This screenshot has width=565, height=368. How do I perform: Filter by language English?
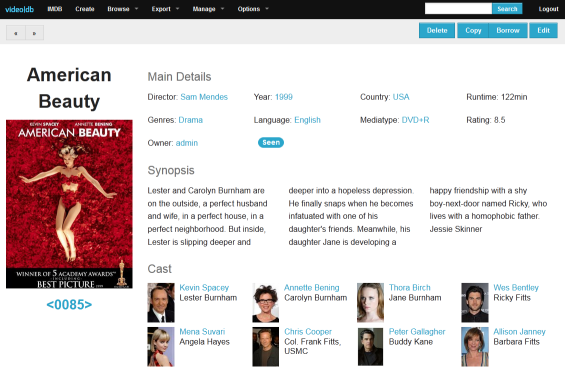pyautogui.click(x=307, y=120)
